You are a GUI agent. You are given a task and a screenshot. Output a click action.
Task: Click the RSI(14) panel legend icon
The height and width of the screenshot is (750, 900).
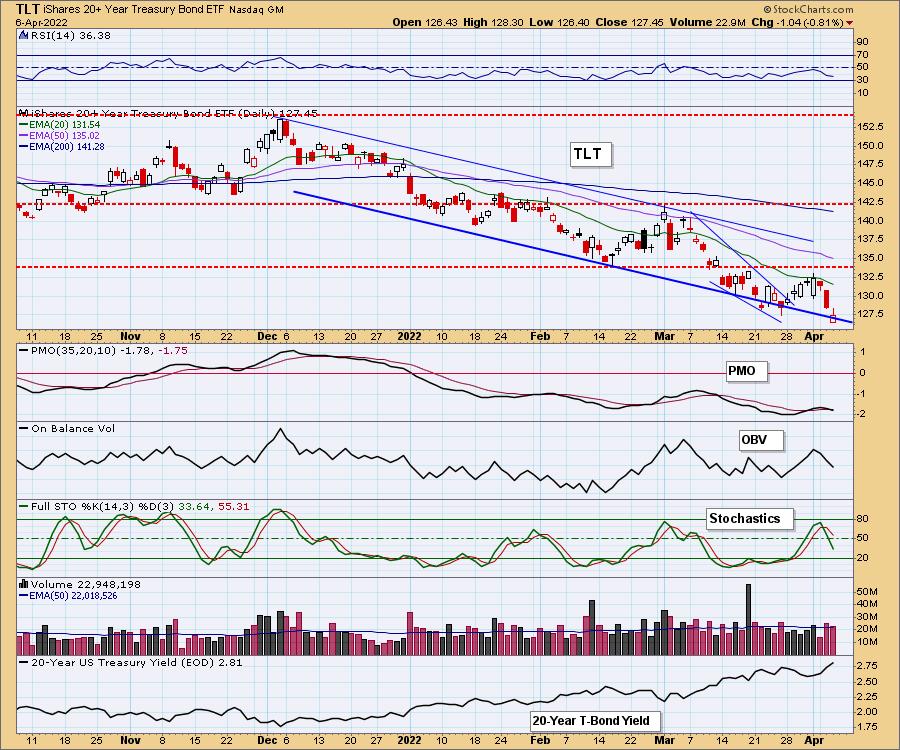coord(23,35)
